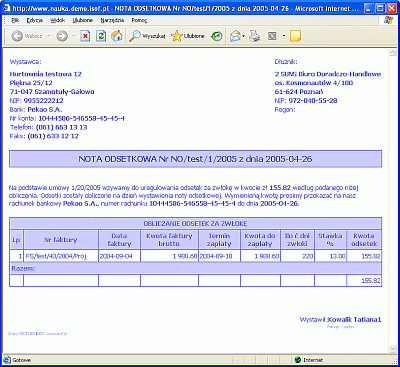
Task: Click the scrollbar up arrow
Action: 393,53
